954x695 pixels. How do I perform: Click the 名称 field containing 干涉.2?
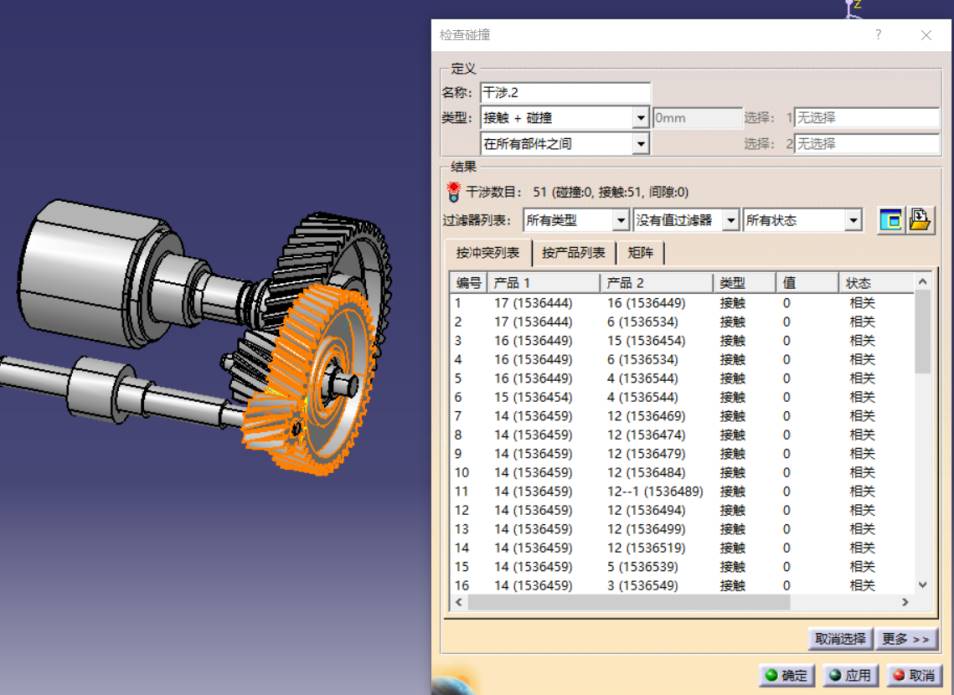pos(565,93)
